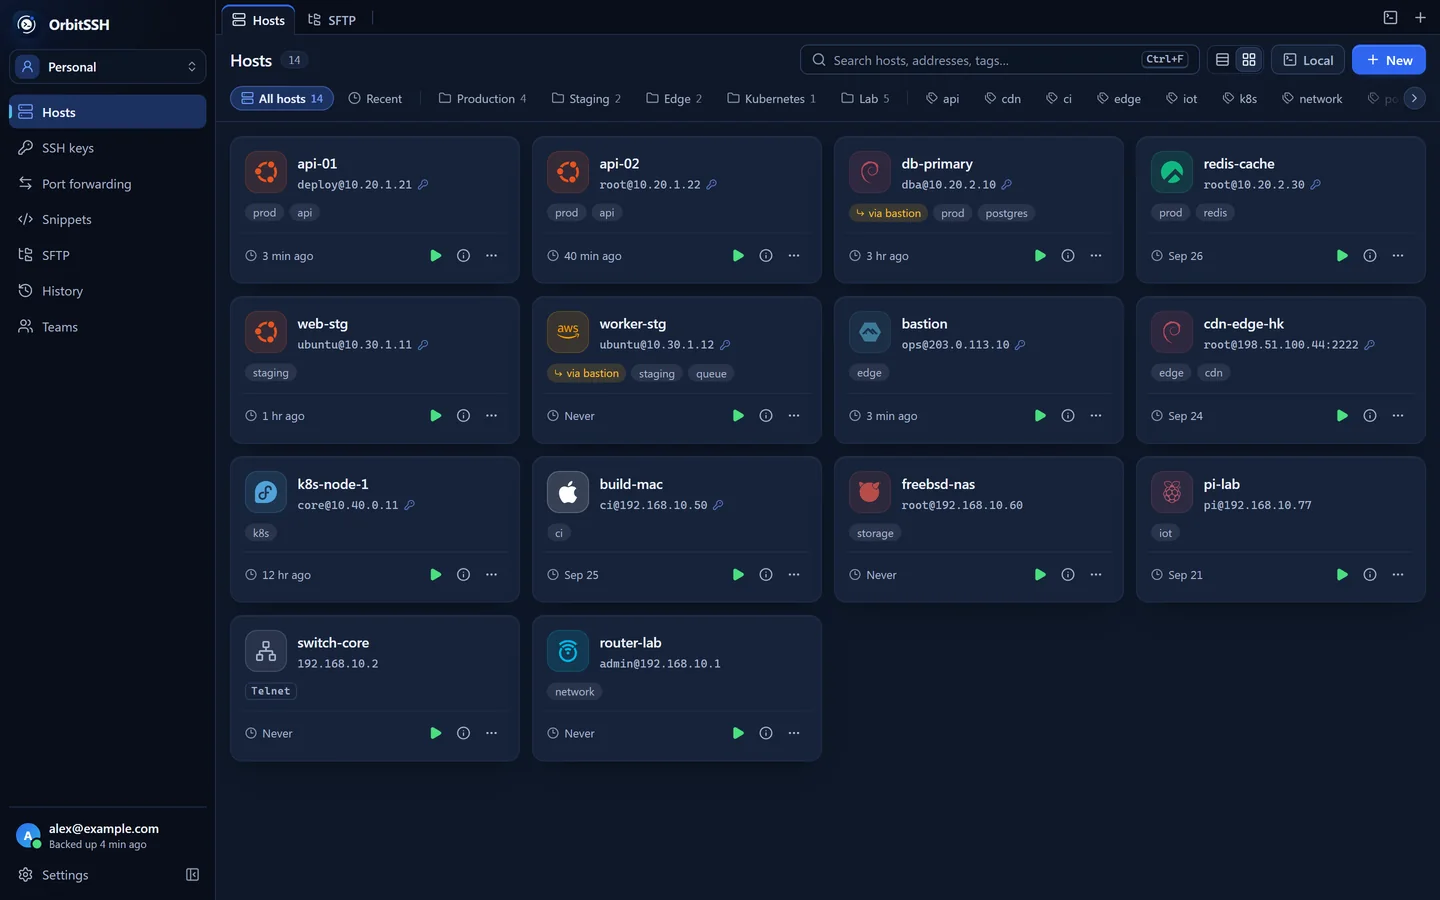Open new tab with plus icon
Image resolution: width=1440 pixels, height=900 pixels.
(x=1420, y=18)
